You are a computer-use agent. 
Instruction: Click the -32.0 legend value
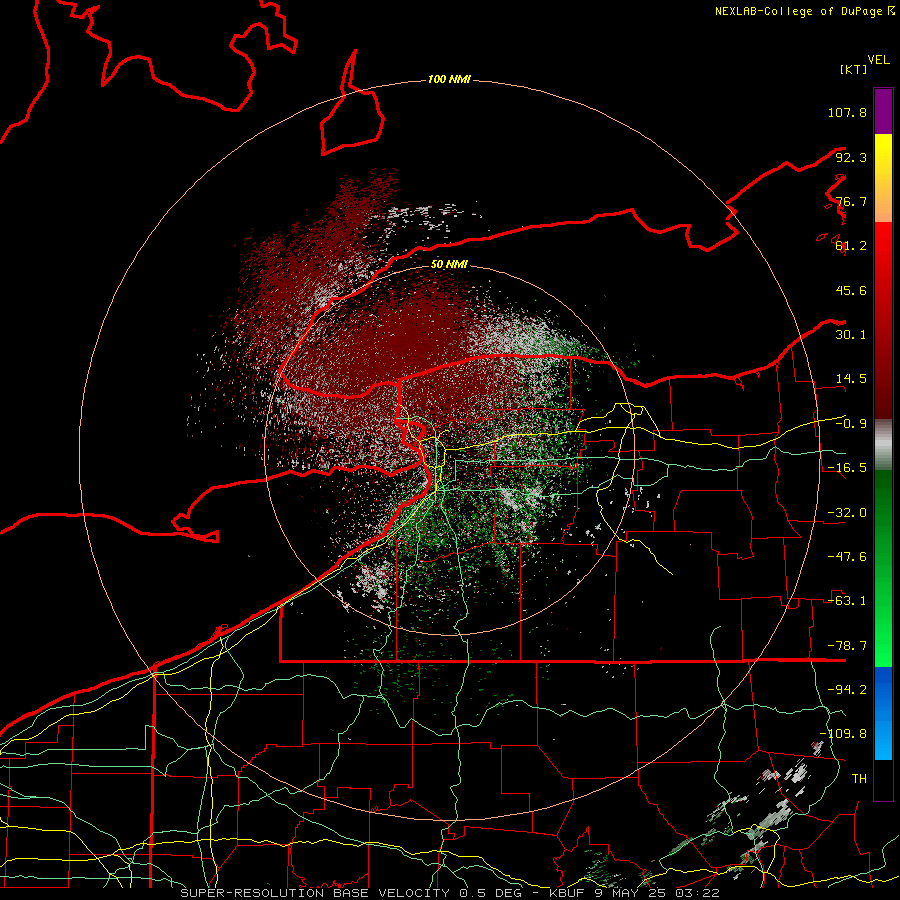(x=847, y=513)
